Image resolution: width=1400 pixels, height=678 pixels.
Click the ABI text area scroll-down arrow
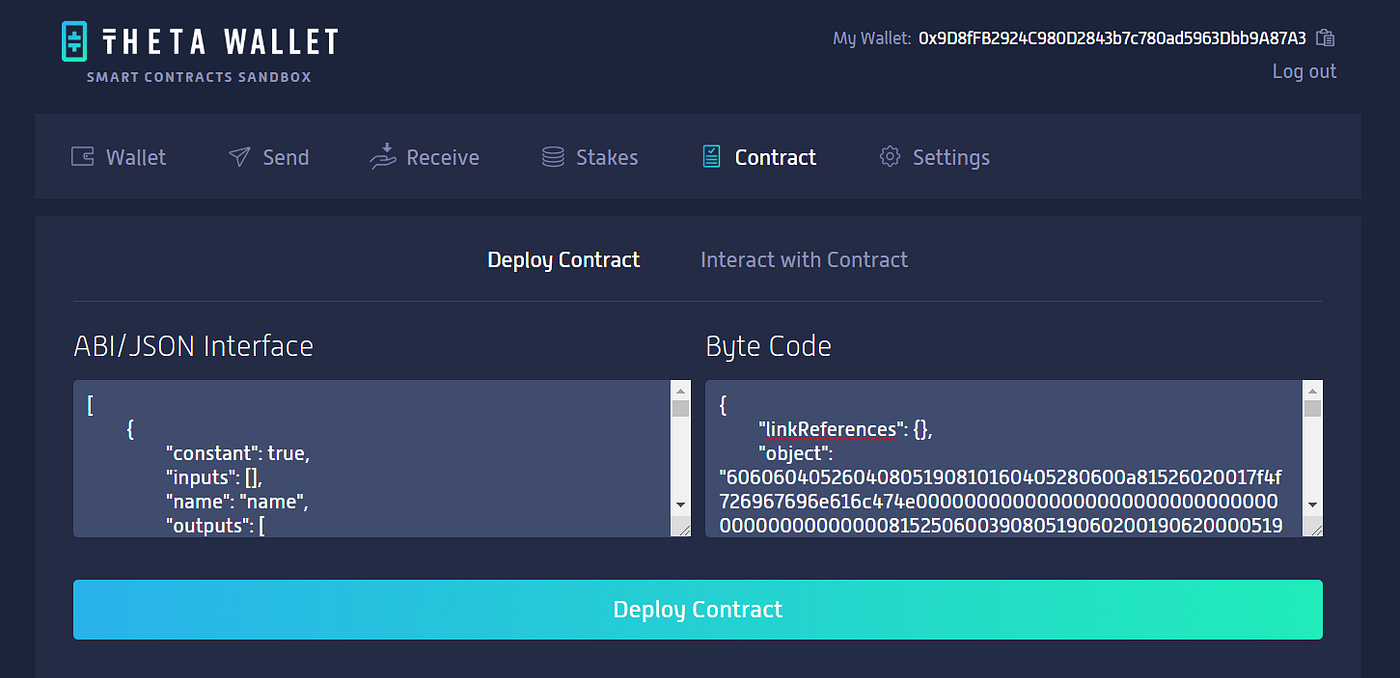click(681, 505)
